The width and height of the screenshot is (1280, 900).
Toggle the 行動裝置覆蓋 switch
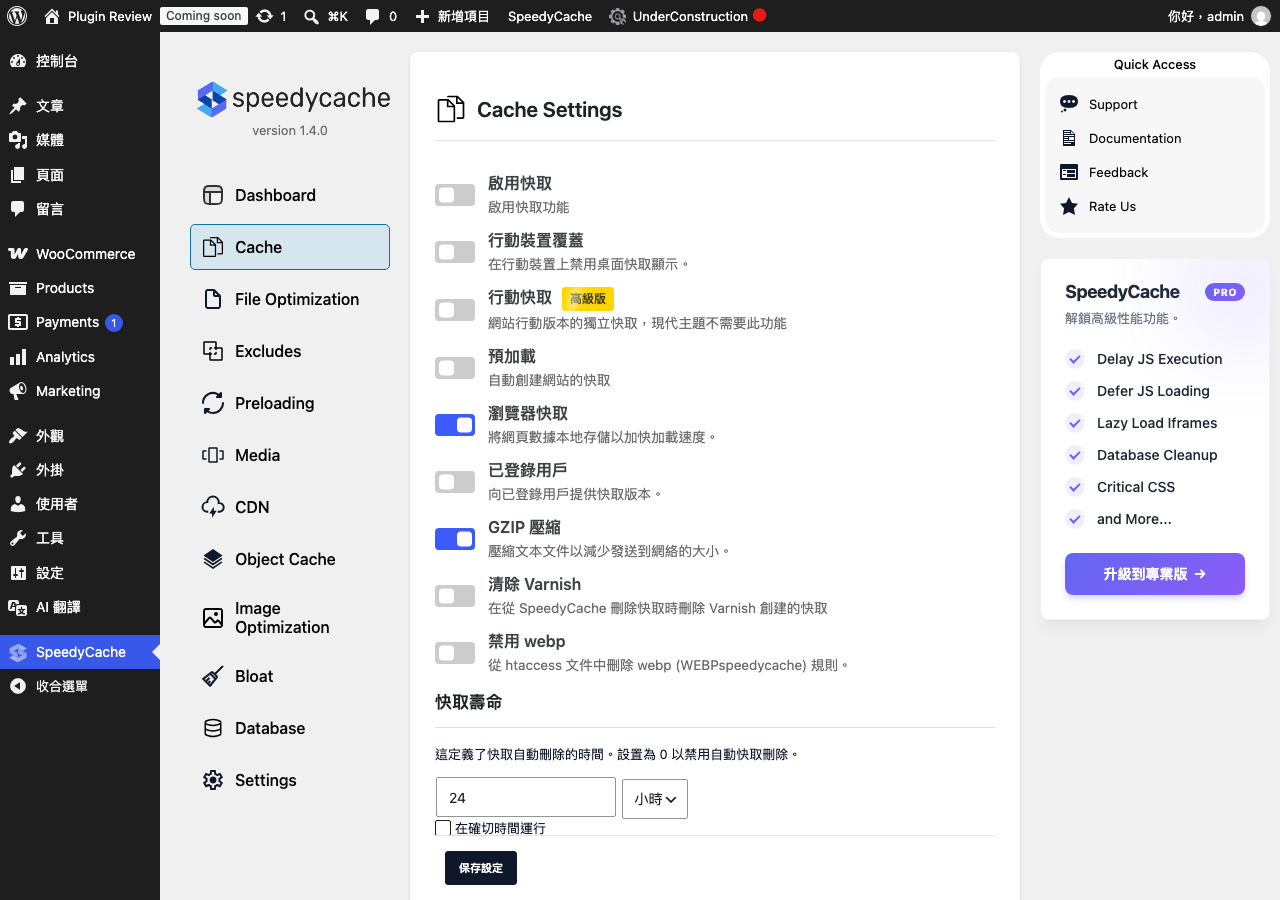tap(455, 252)
